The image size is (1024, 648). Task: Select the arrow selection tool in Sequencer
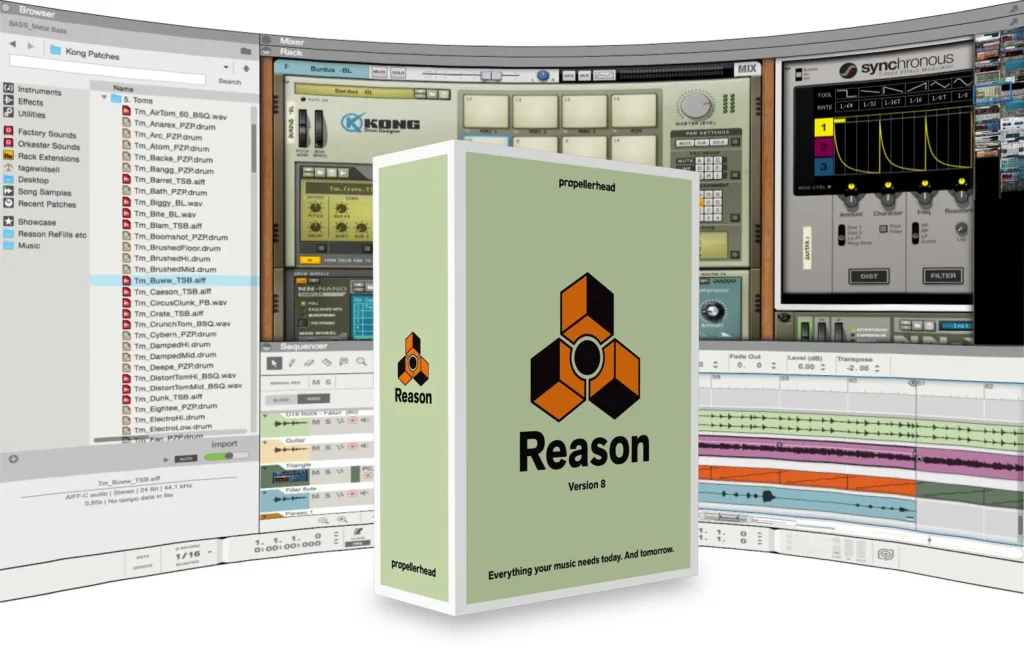(x=275, y=362)
